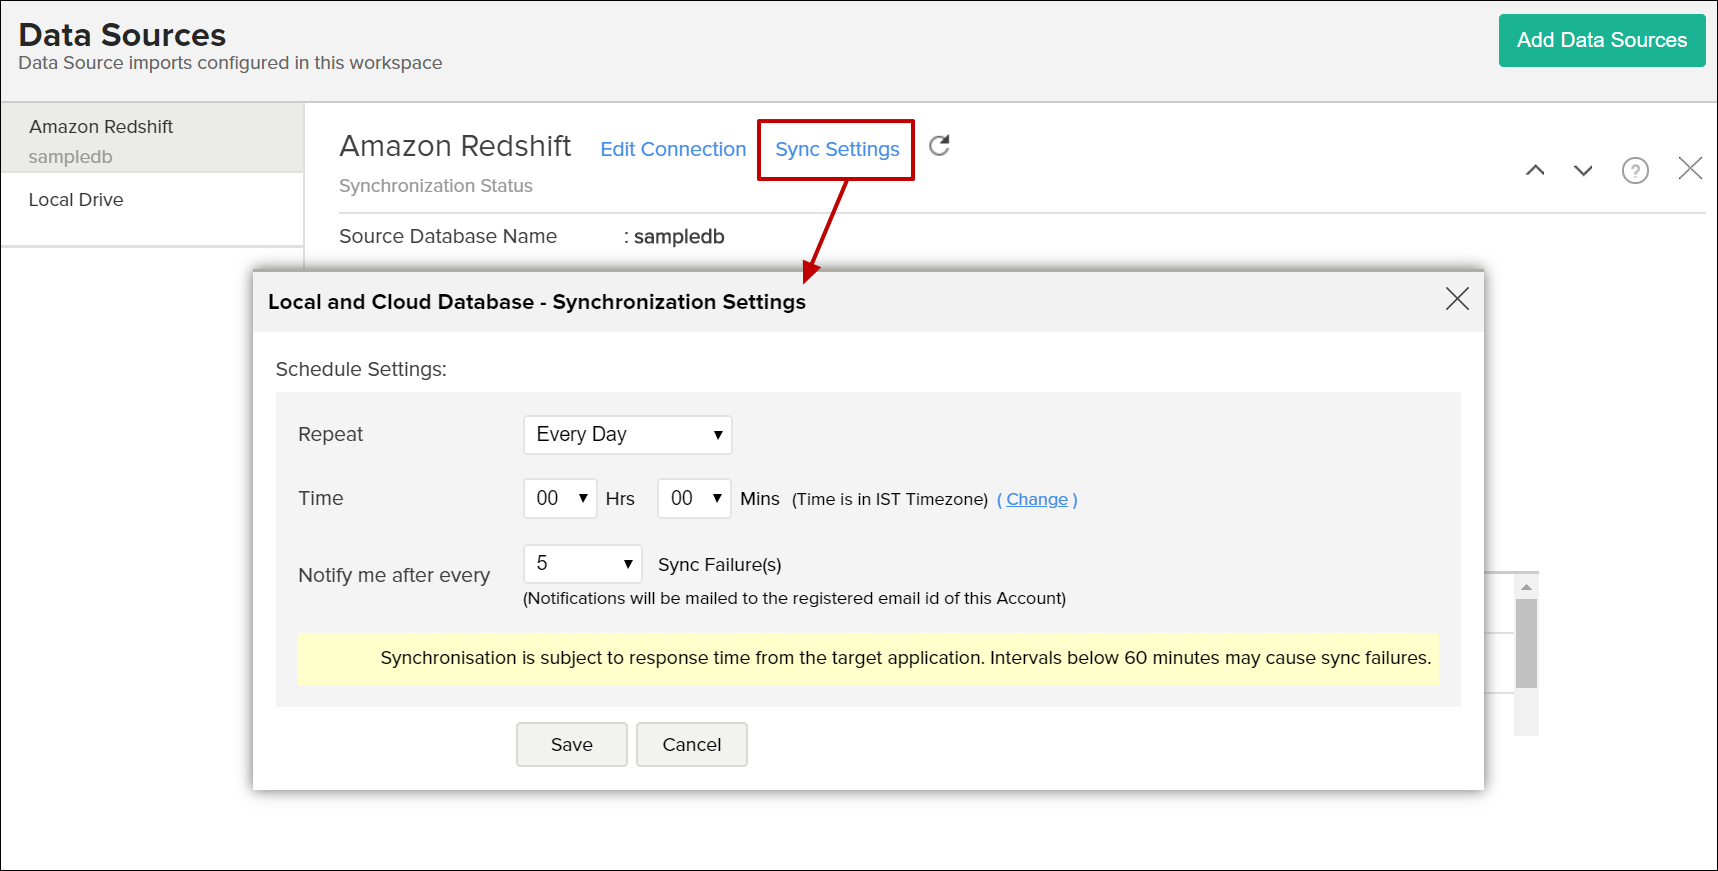Screen dimensions: 1718x871
Task: Click the vertical scrollbar thumb behind the dialog
Action: (x=1526, y=643)
